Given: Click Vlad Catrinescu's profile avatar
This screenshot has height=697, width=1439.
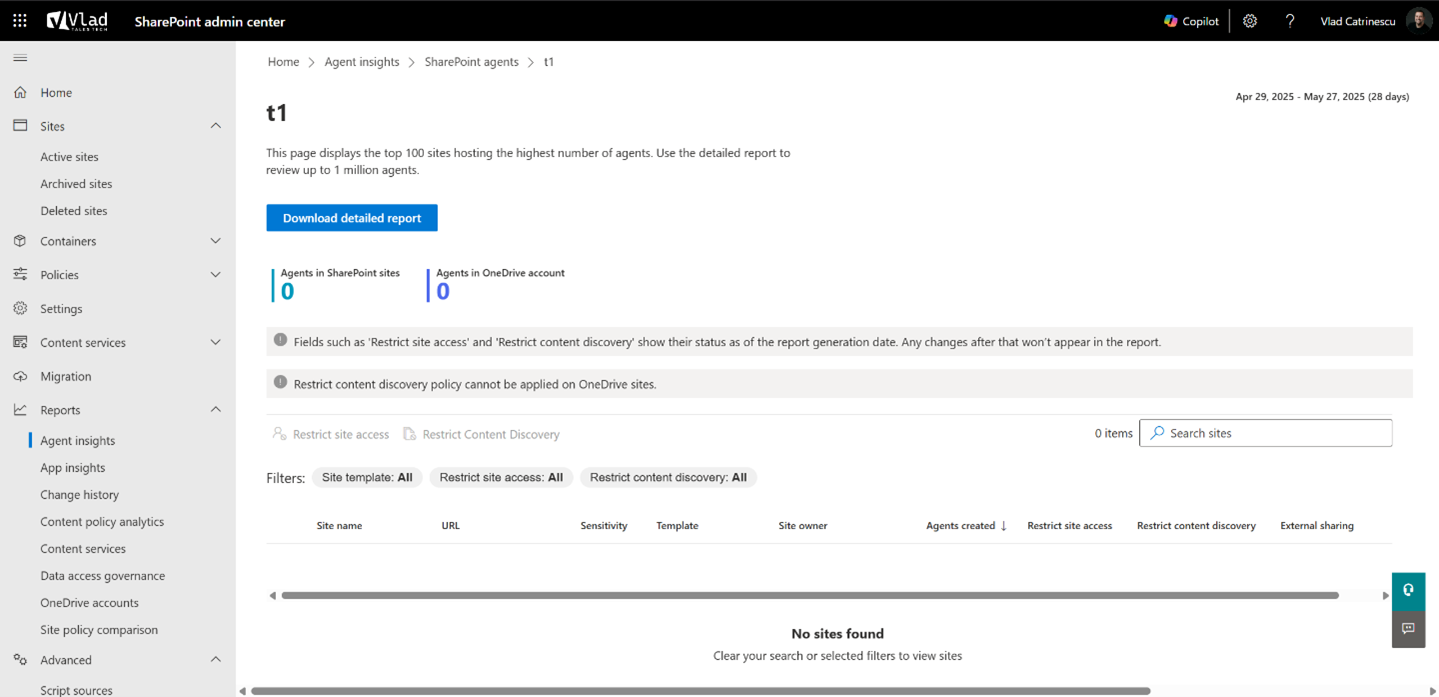Looking at the screenshot, I should (x=1418, y=20).
